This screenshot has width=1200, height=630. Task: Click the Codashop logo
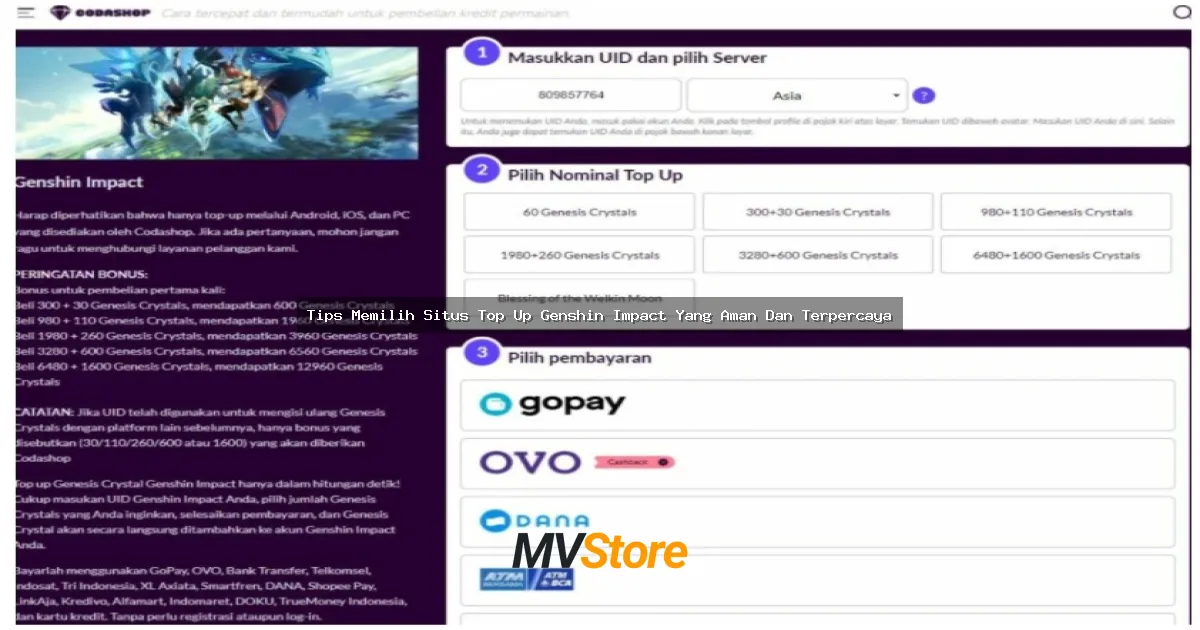(x=101, y=13)
